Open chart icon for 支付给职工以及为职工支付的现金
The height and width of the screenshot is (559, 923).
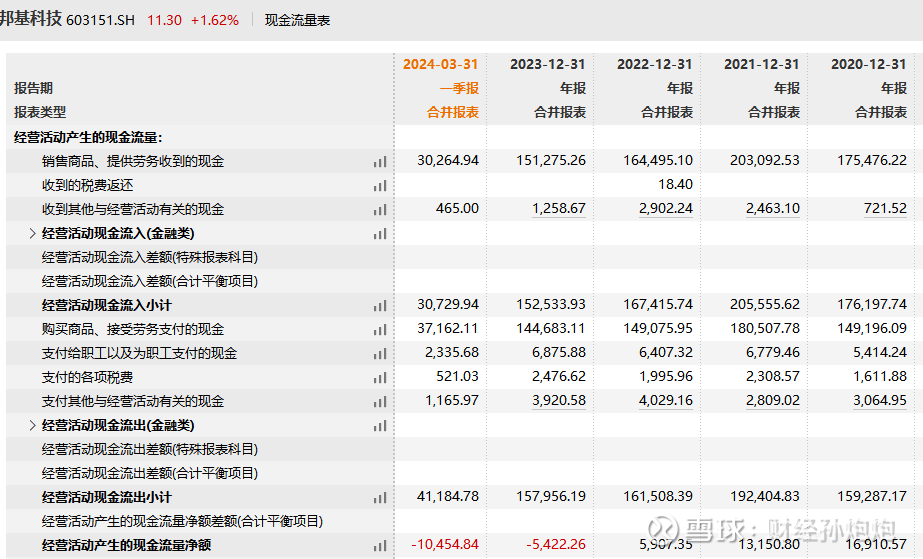click(380, 353)
